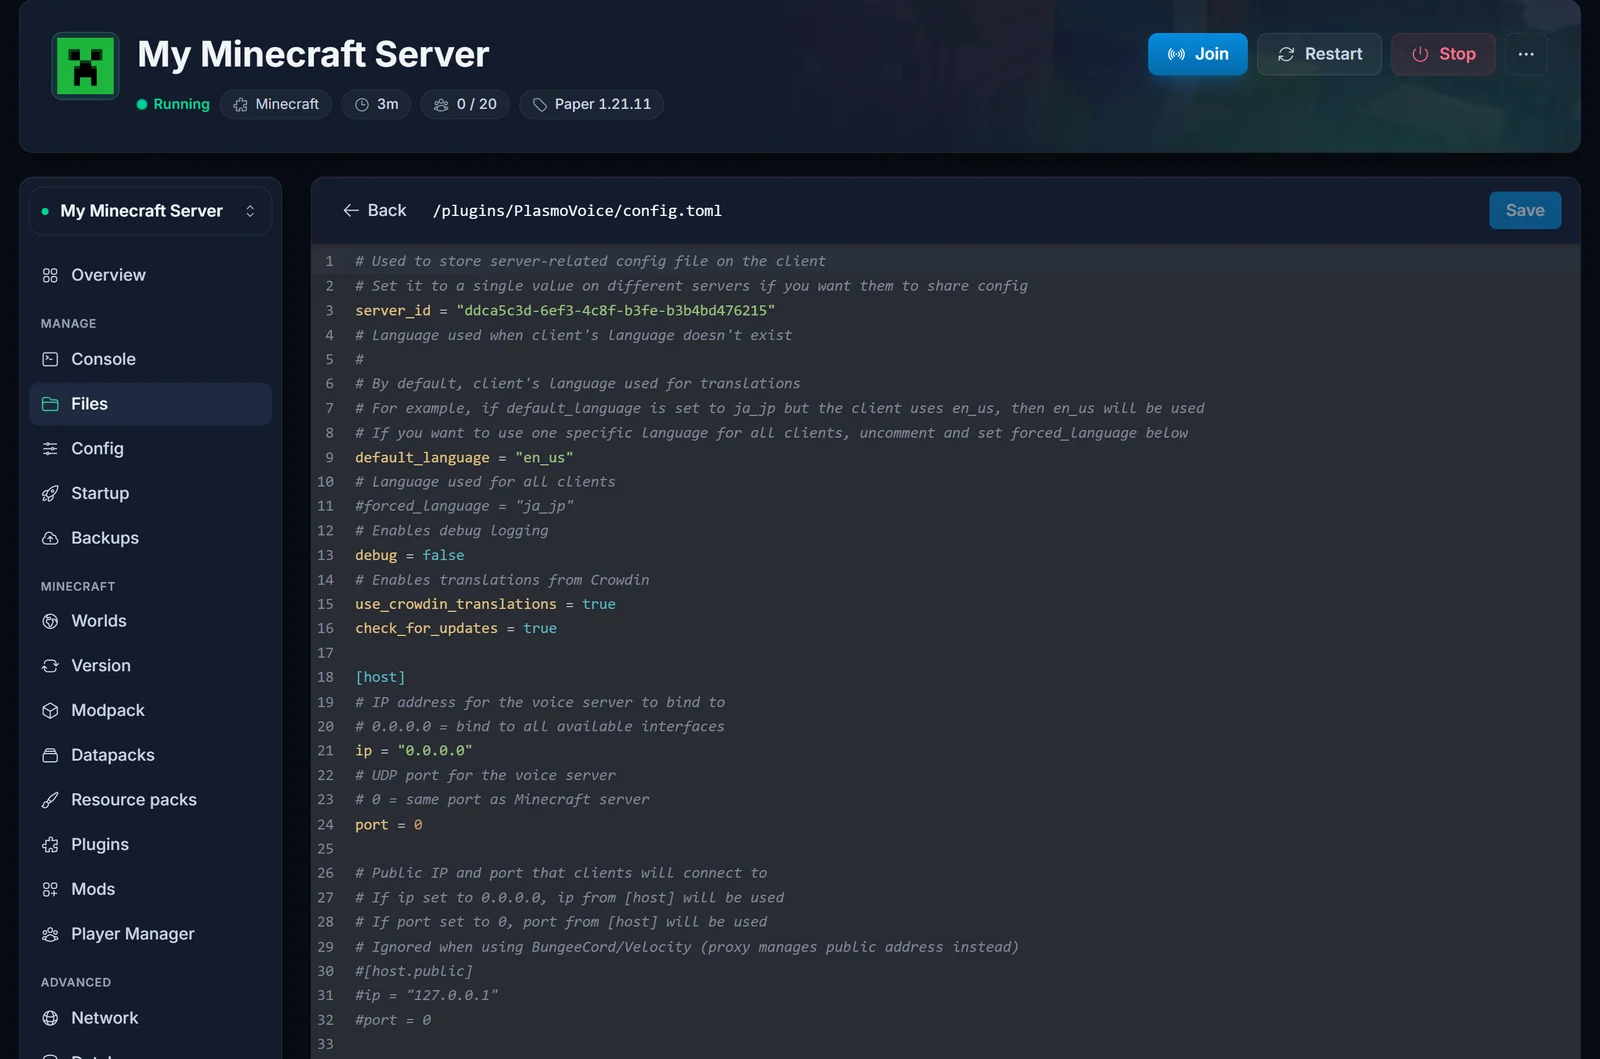Click the port = 0 line 24
This screenshot has height=1059, width=1600.
(x=389, y=824)
